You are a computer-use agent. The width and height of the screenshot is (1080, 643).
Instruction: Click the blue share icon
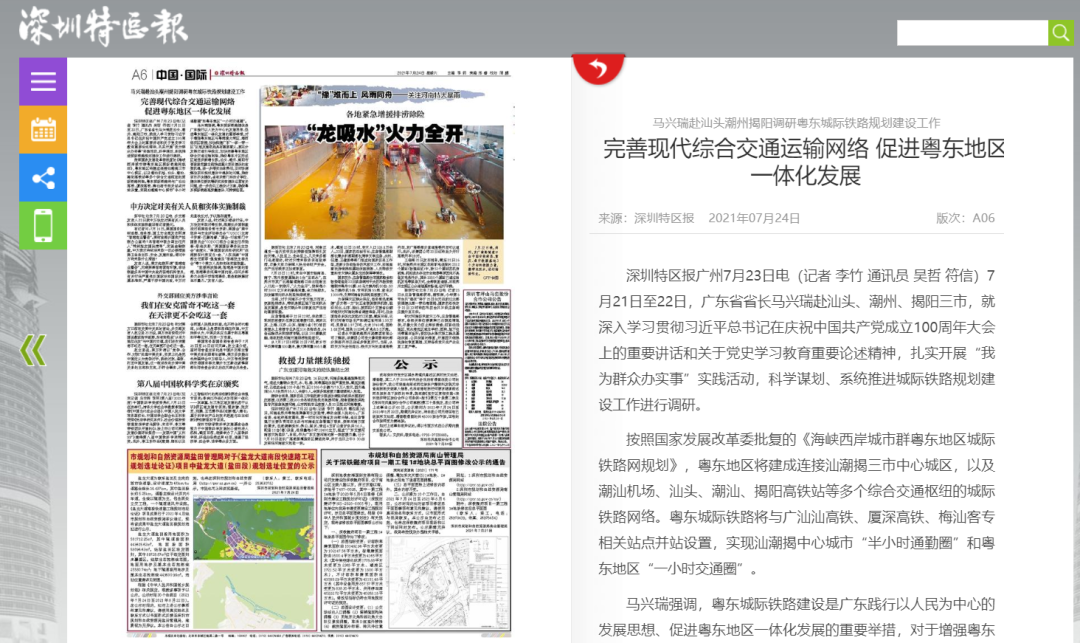point(43,178)
